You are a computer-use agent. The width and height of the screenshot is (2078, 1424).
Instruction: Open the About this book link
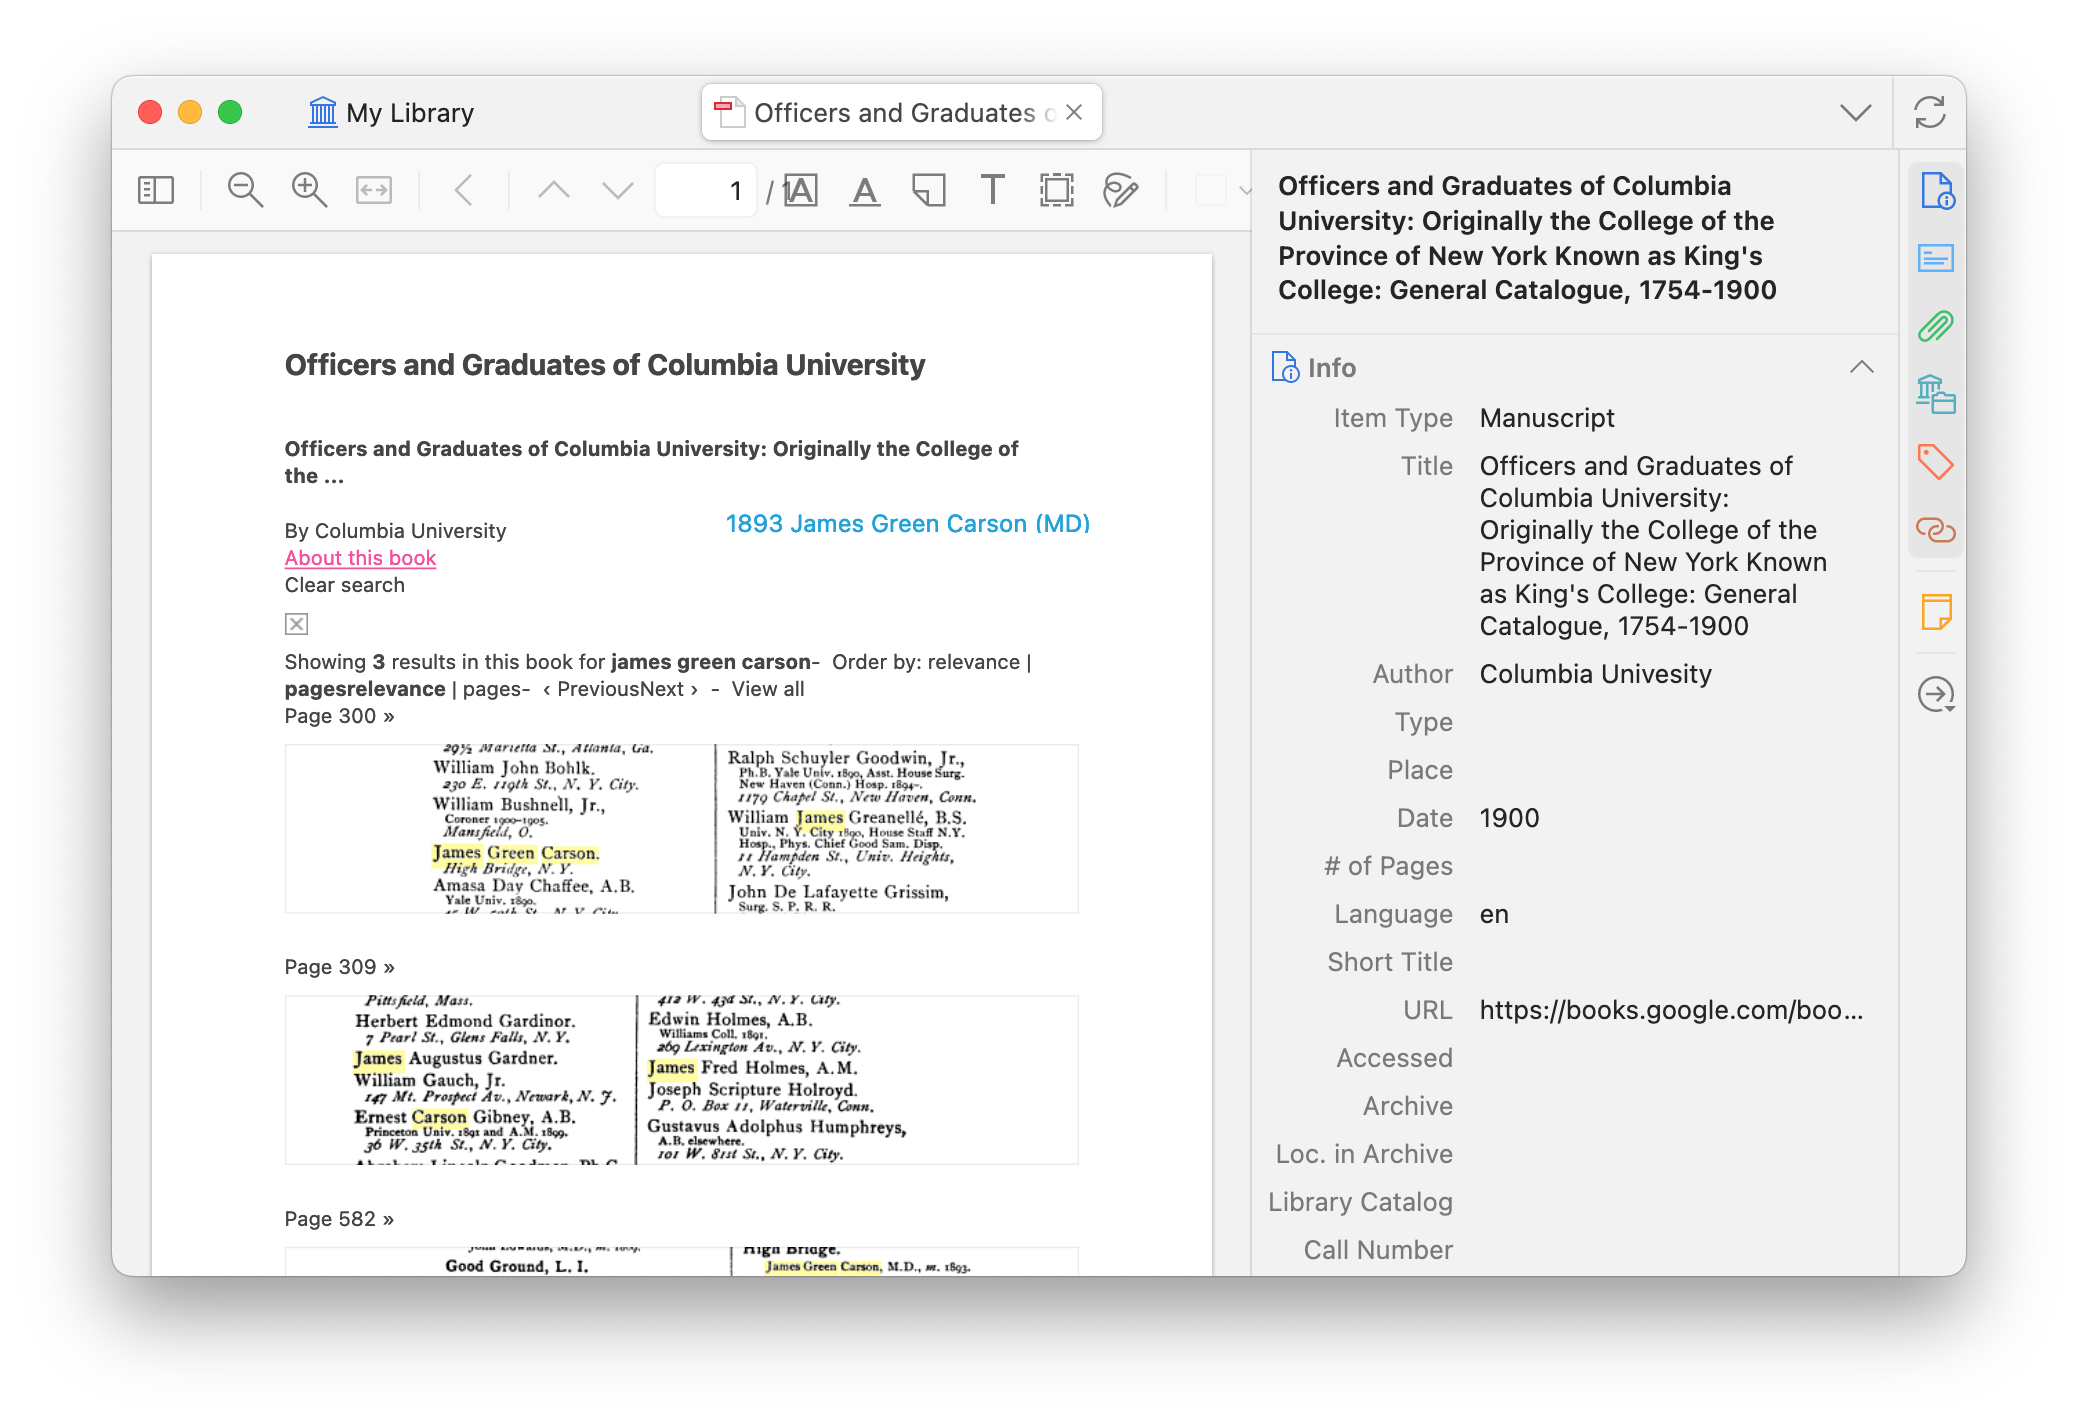coord(360,558)
